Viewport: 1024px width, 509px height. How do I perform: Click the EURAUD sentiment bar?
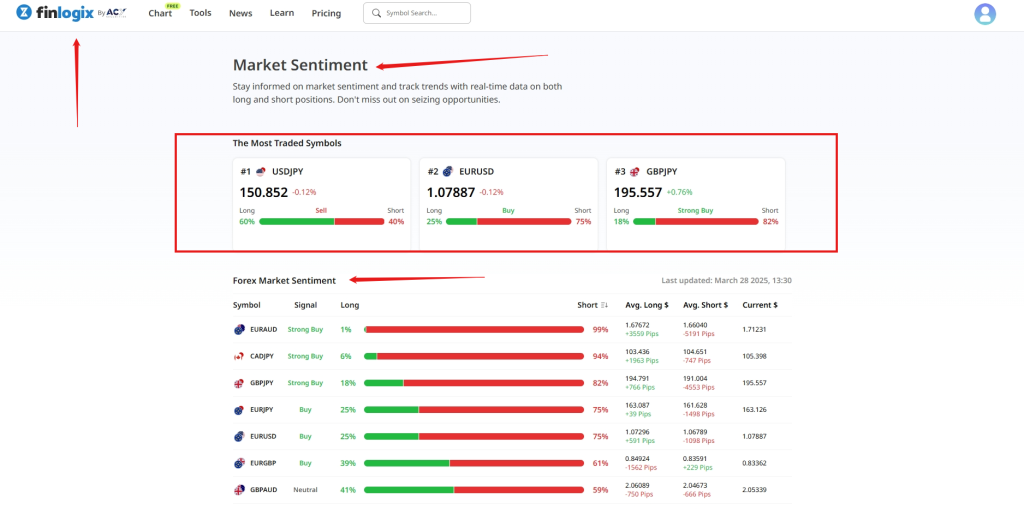(474, 329)
